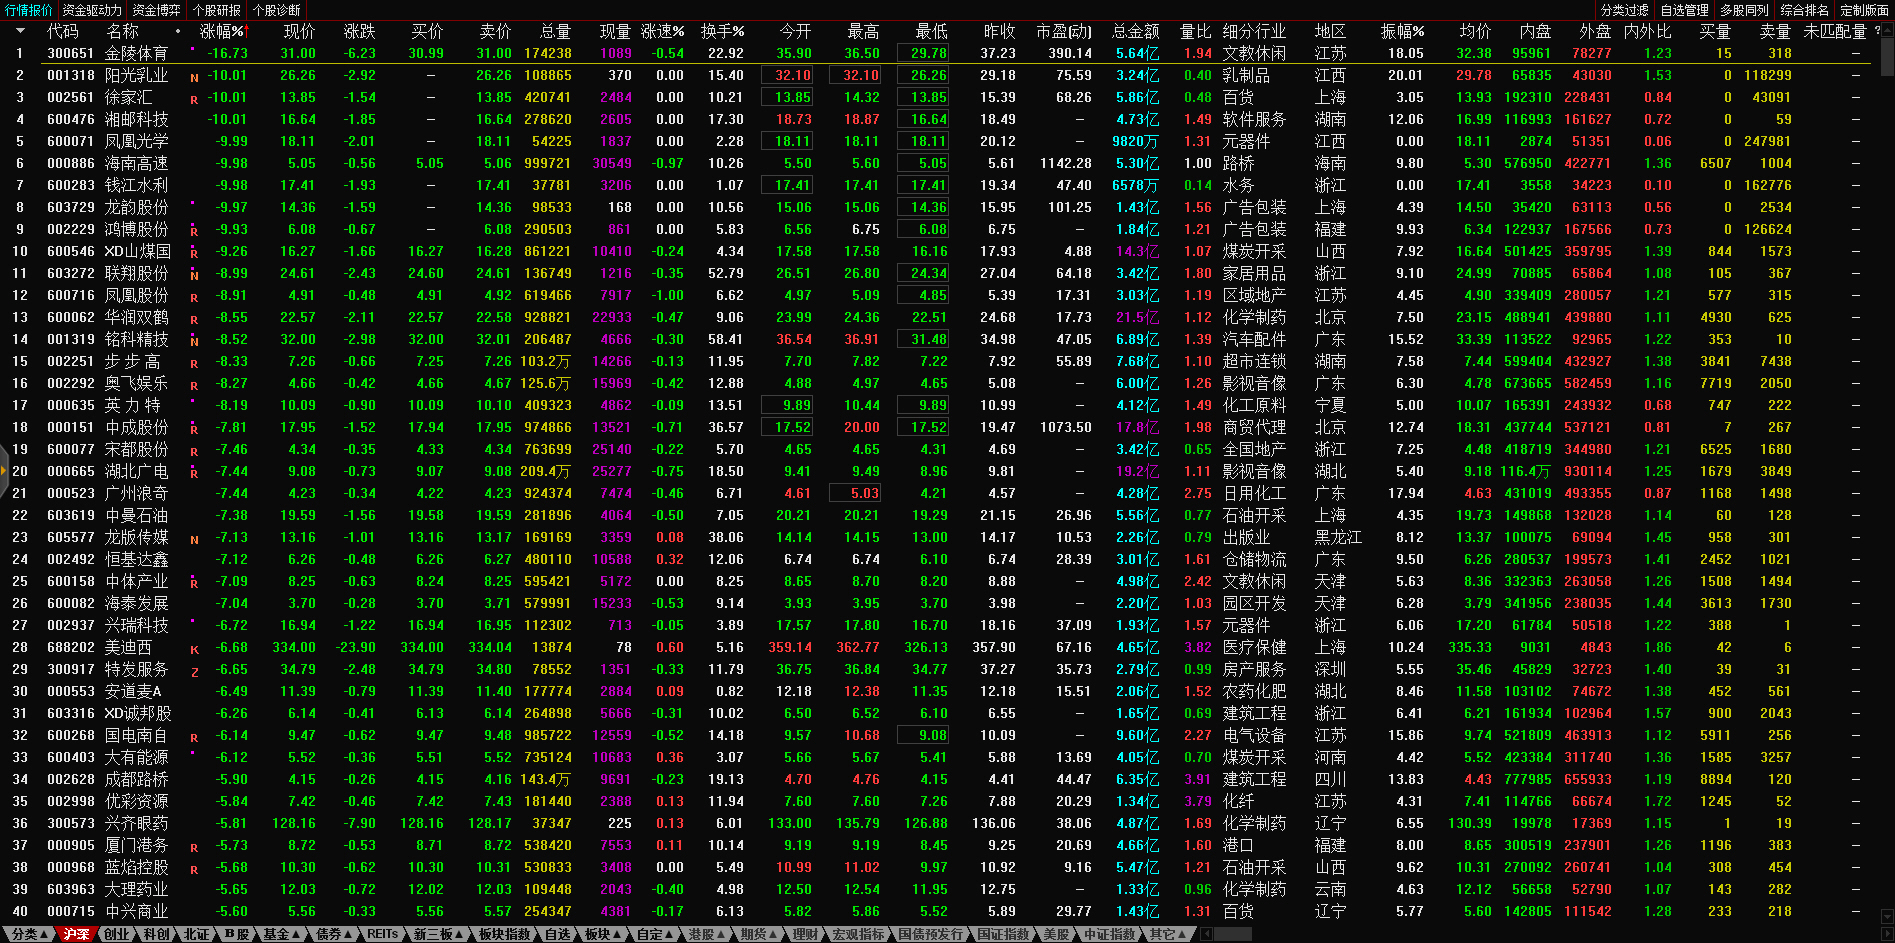Click the bottom horizontal scrollbar thumb
Screen dimensions: 1895x943
[x=1233, y=934]
